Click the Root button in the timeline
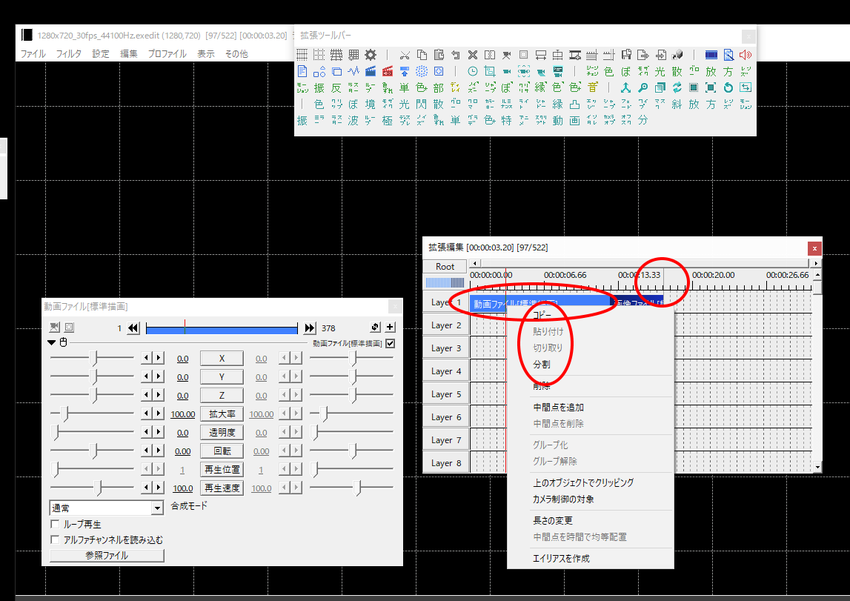This screenshot has width=850, height=601. click(x=445, y=266)
